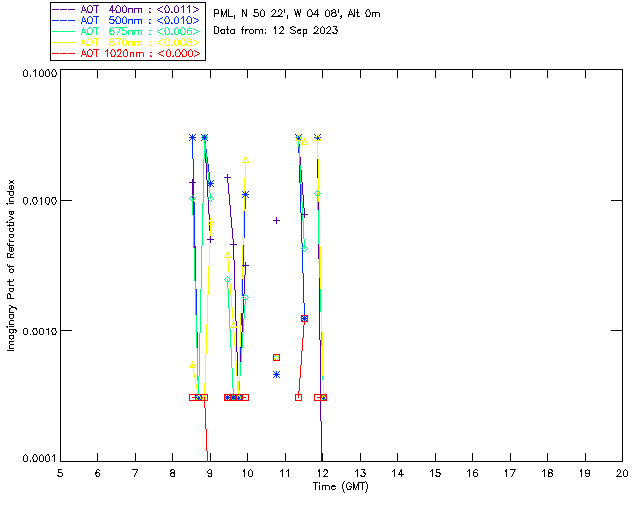
Task: Click the isolated red square marker between 10 and 11
Action: click(x=276, y=357)
